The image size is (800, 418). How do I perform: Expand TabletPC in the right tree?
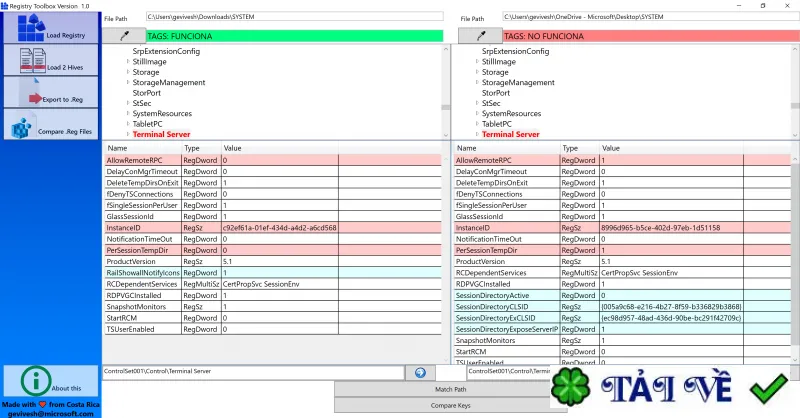pyautogui.click(x=477, y=124)
